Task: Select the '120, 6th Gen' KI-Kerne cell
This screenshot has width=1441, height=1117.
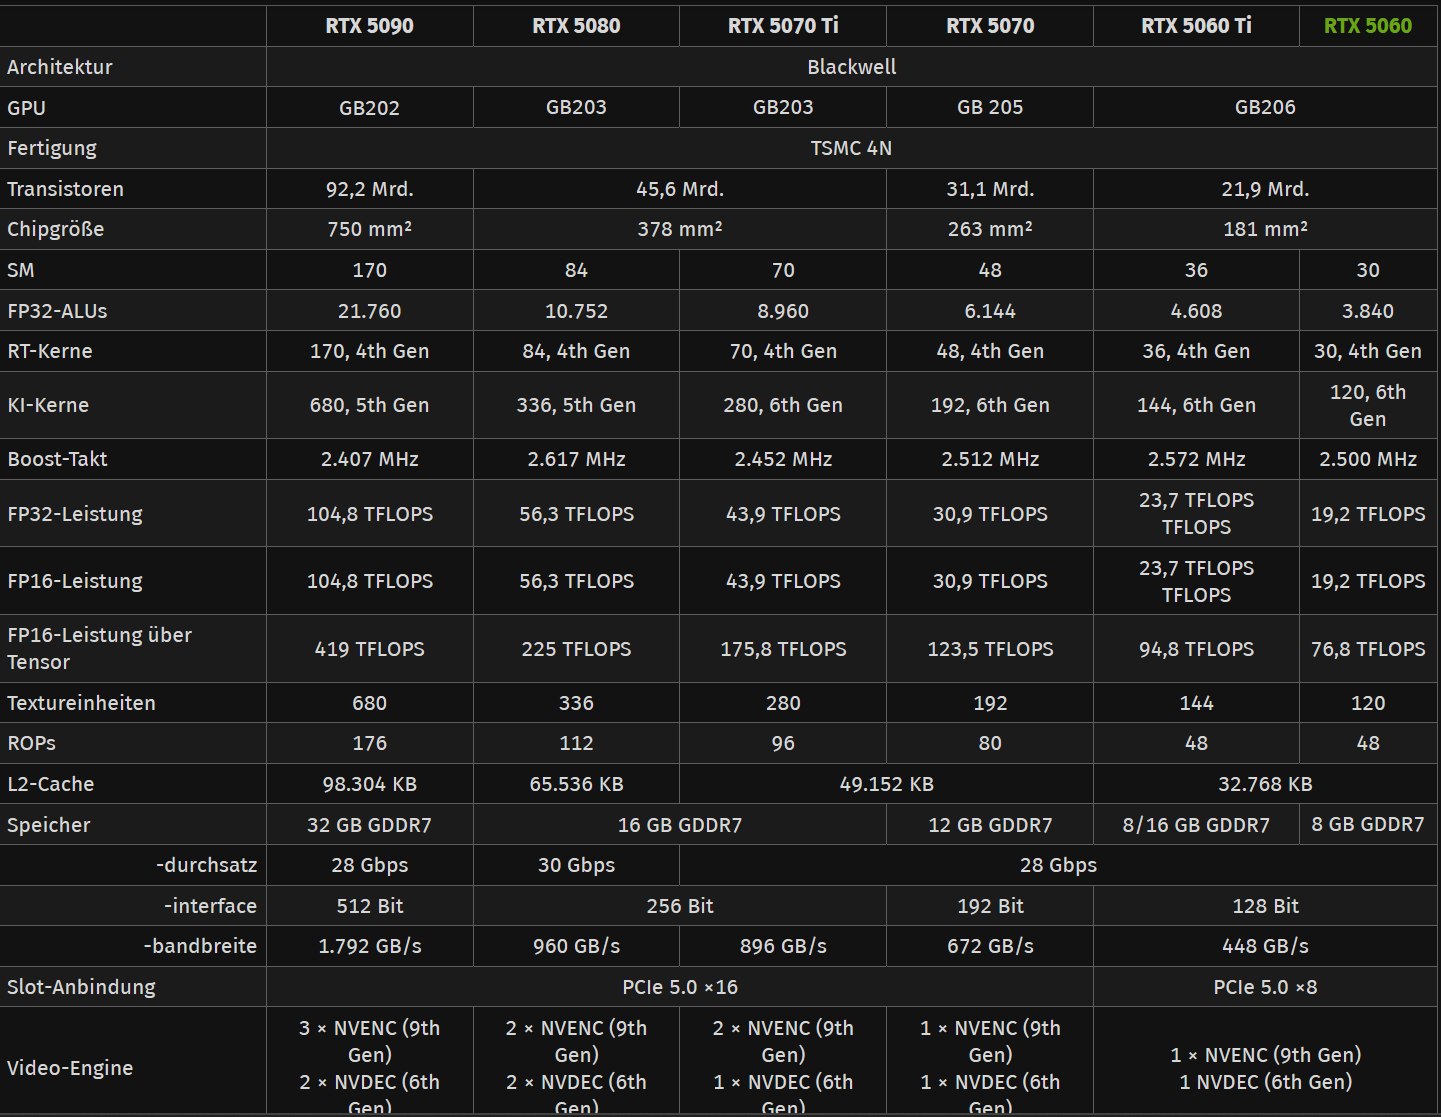Action: [1368, 405]
